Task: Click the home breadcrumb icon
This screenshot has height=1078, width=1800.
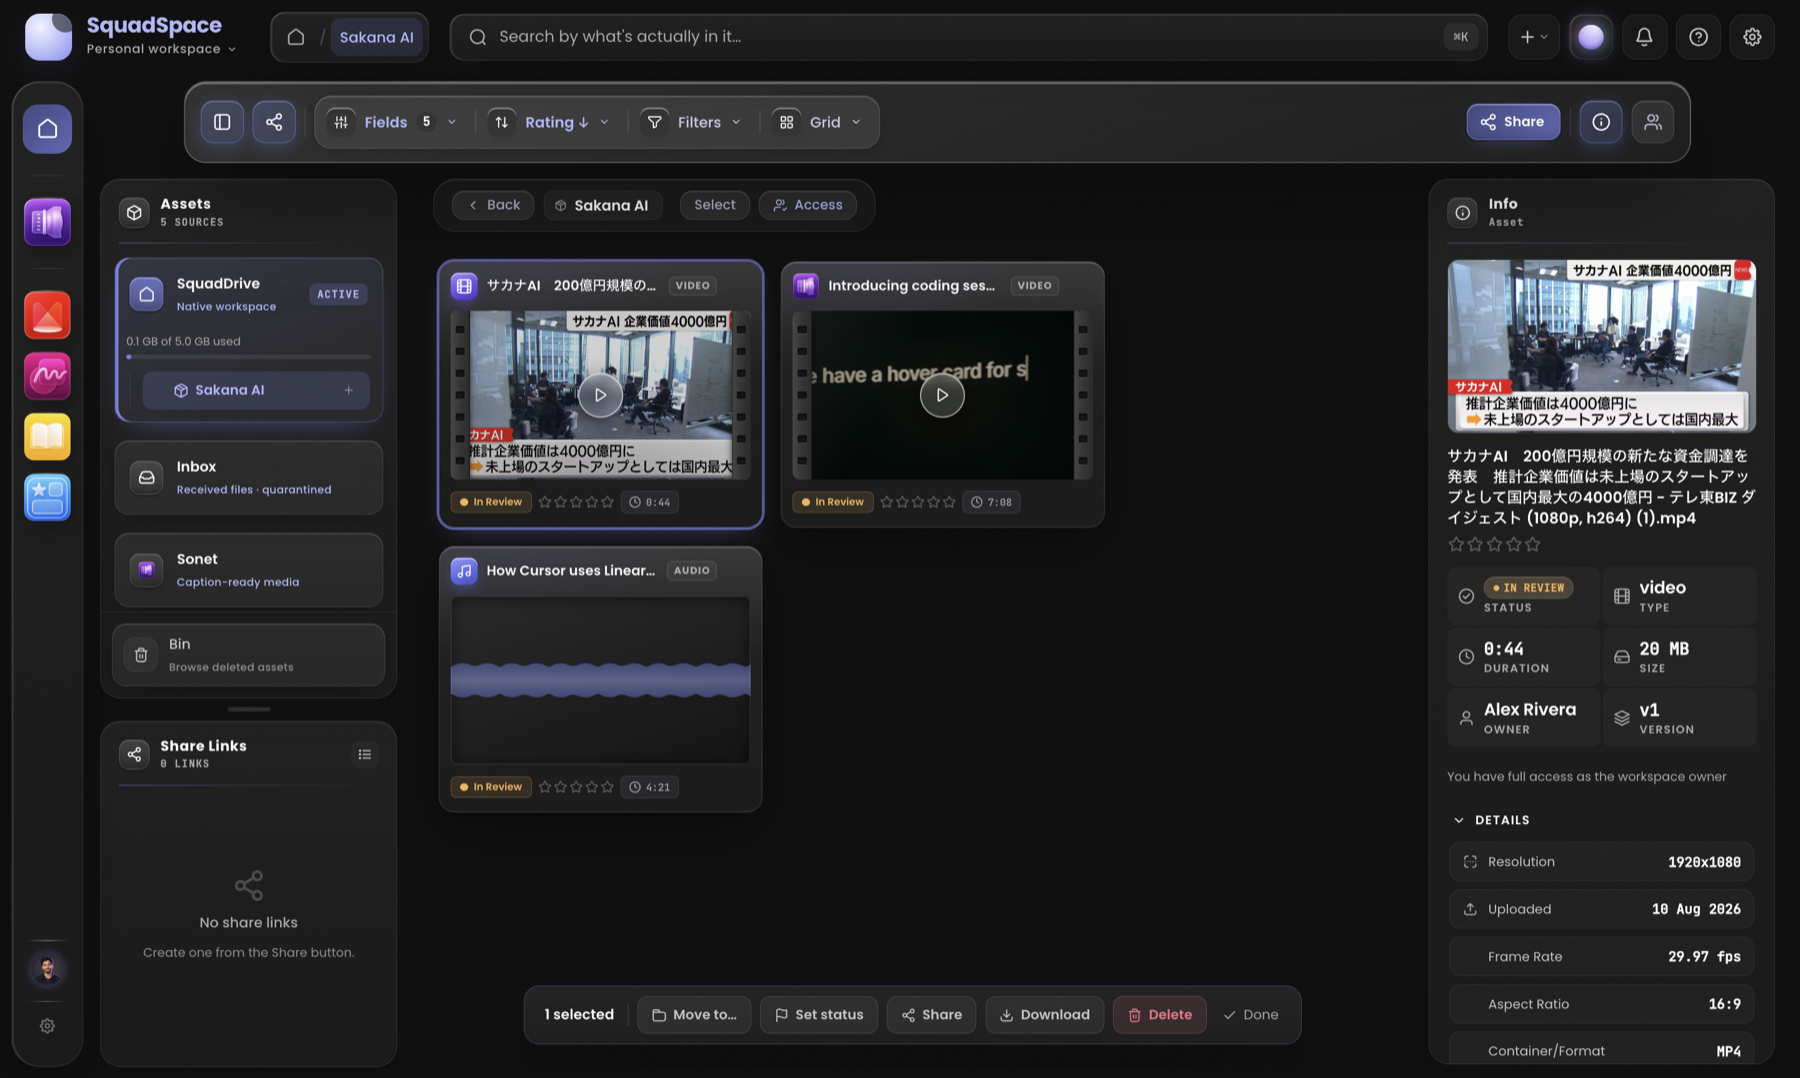Action: click(296, 37)
